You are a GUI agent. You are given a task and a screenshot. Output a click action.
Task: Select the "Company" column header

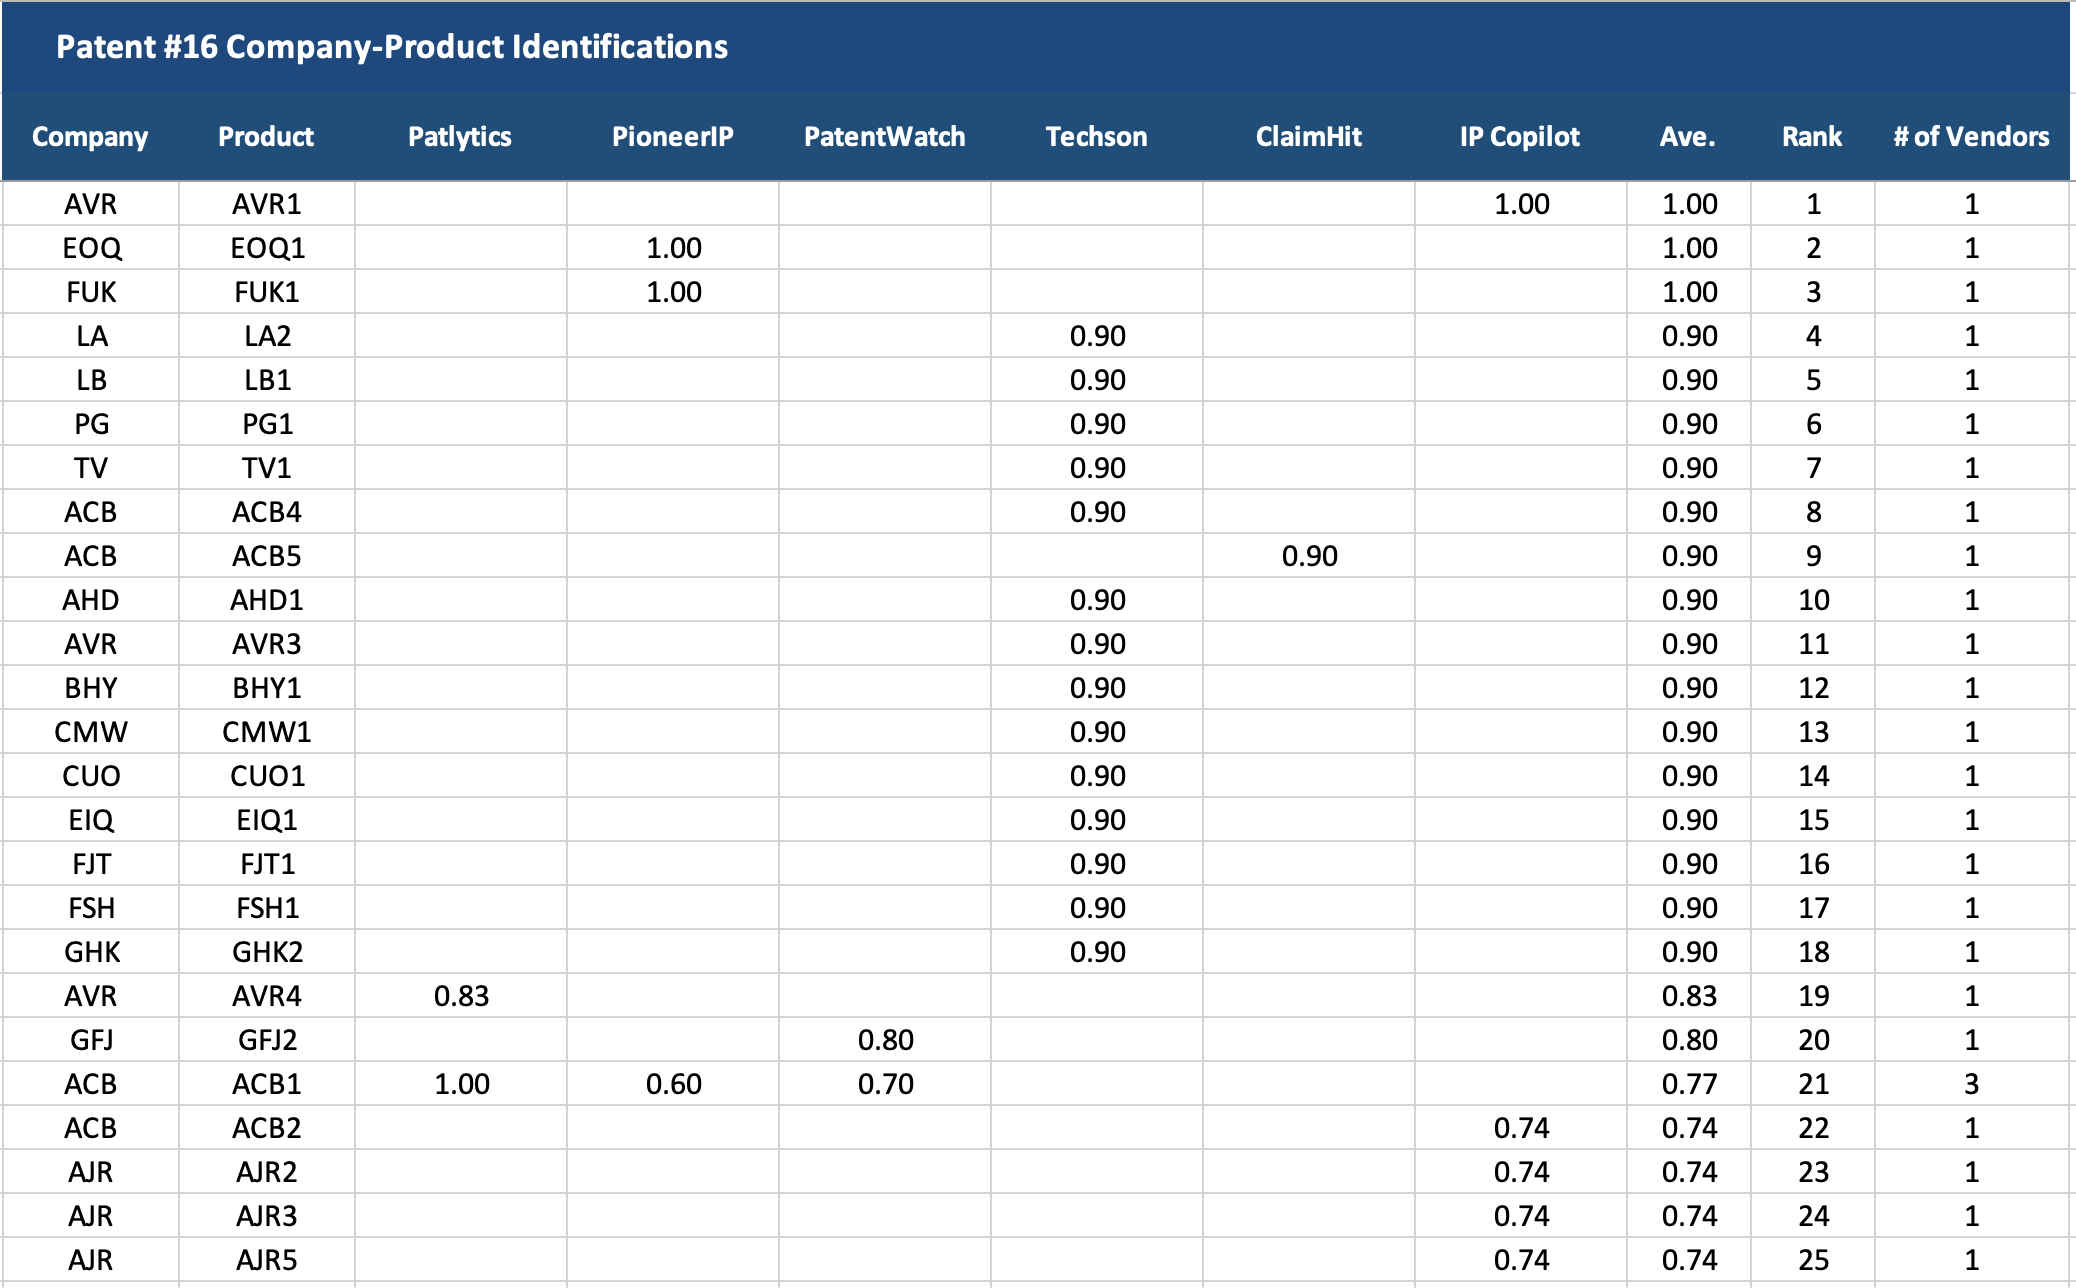pos(90,137)
